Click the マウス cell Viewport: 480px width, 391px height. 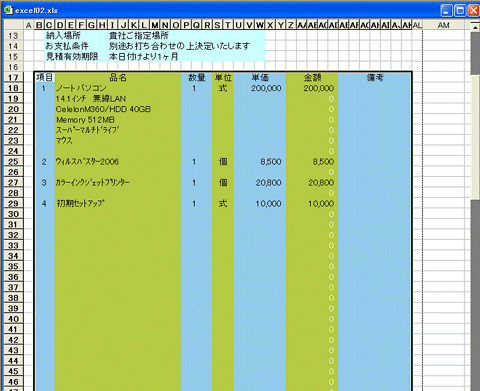pyautogui.click(x=64, y=140)
